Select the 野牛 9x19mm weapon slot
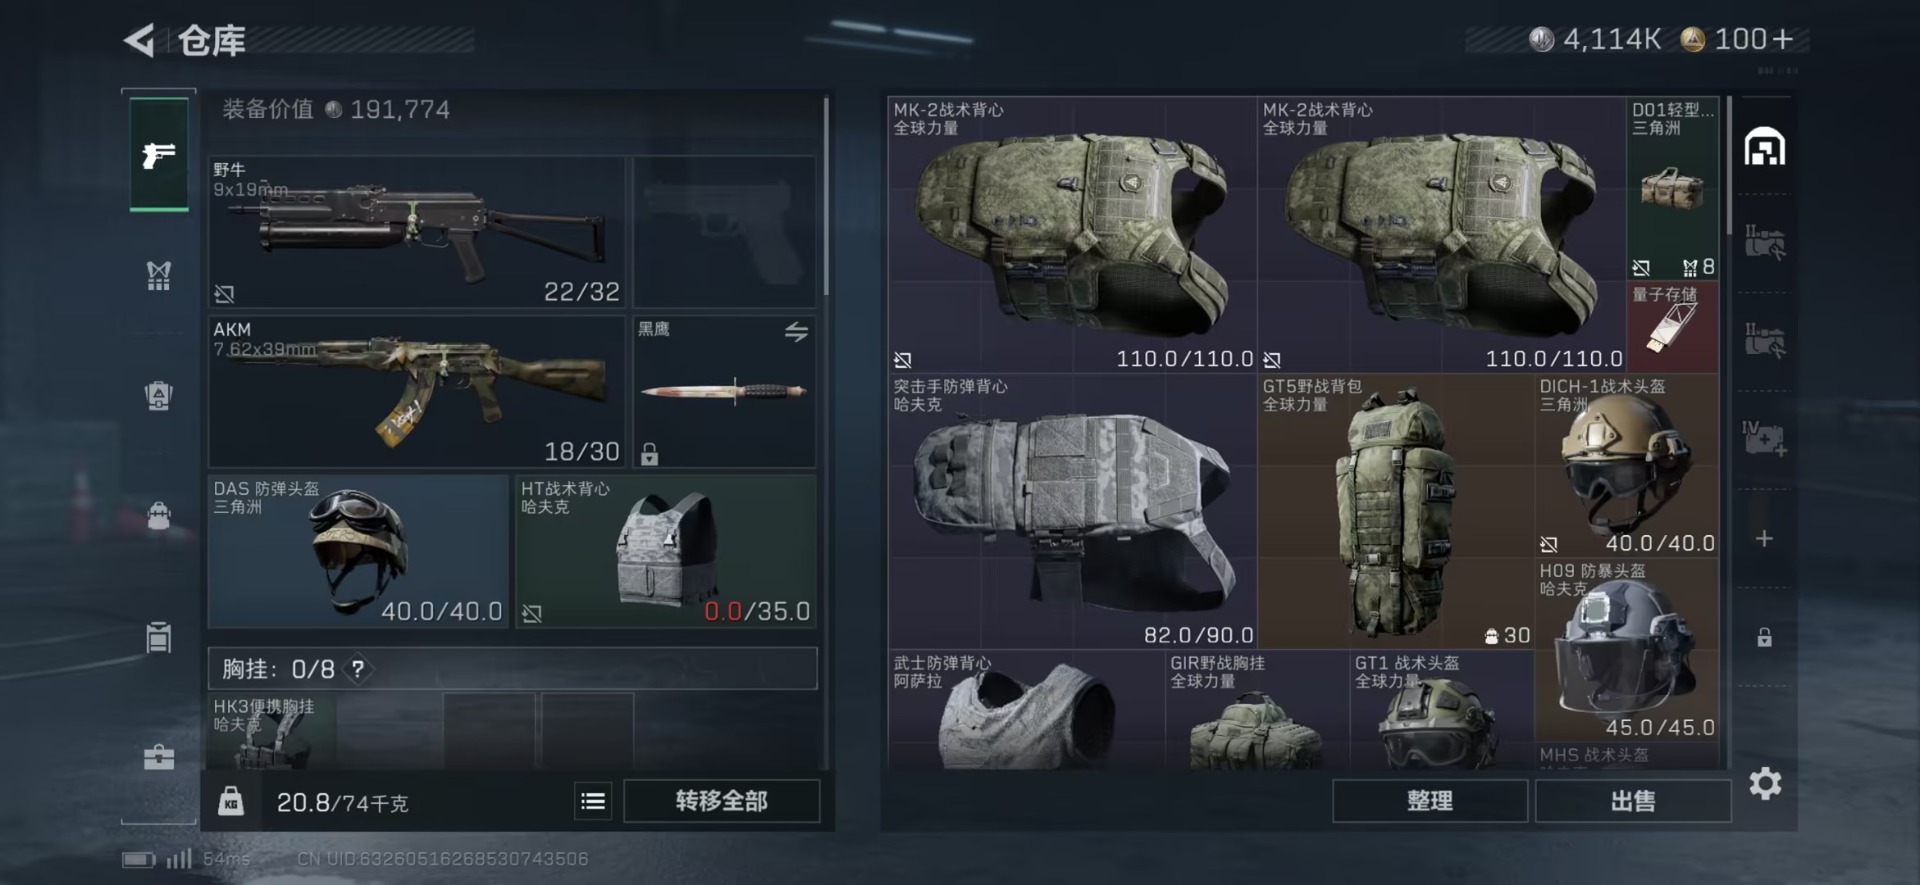The height and width of the screenshot is (885, 1920). [417, 232]
